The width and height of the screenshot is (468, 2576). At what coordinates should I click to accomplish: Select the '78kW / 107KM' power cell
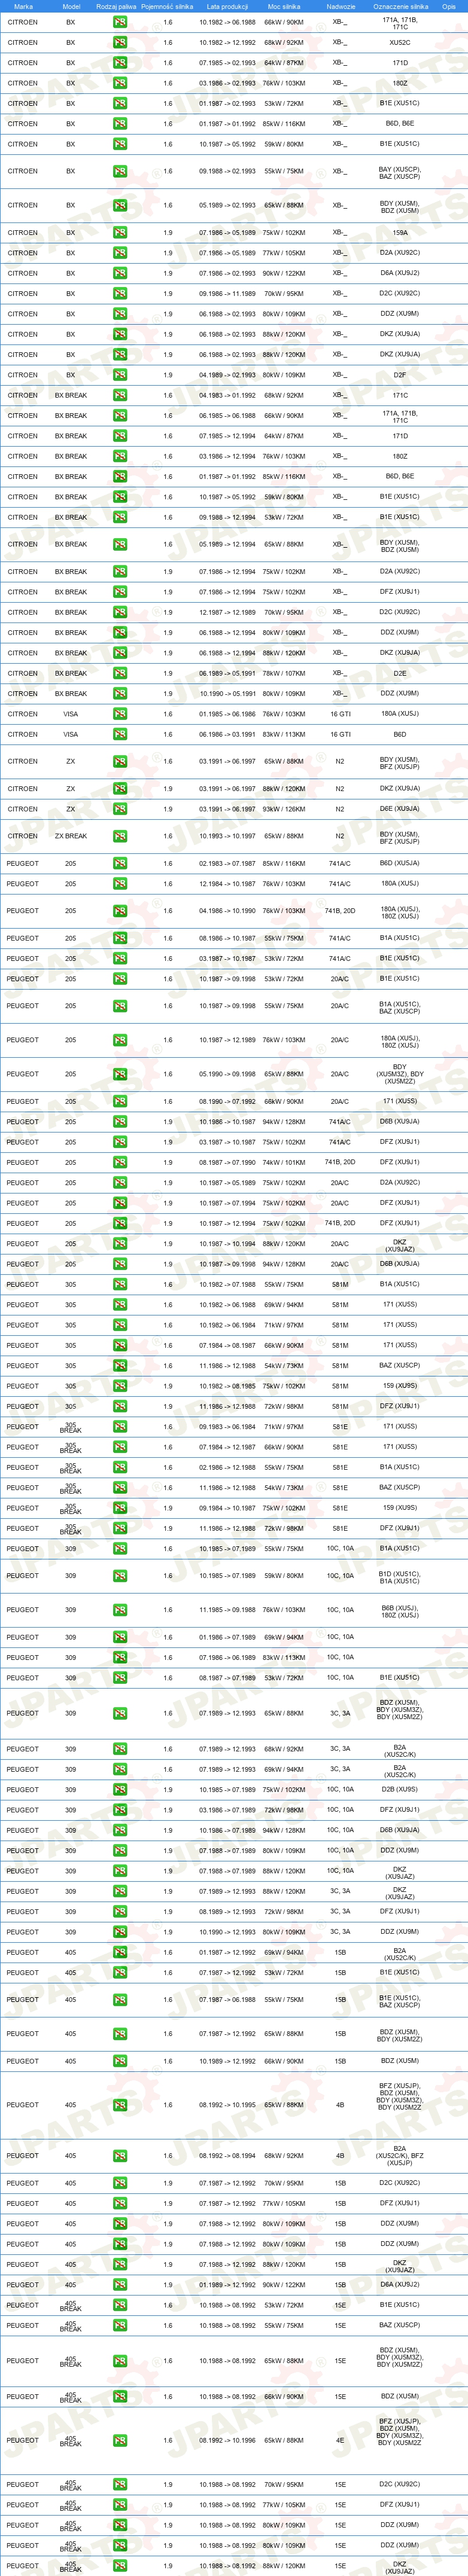click(x=284, y=673)
